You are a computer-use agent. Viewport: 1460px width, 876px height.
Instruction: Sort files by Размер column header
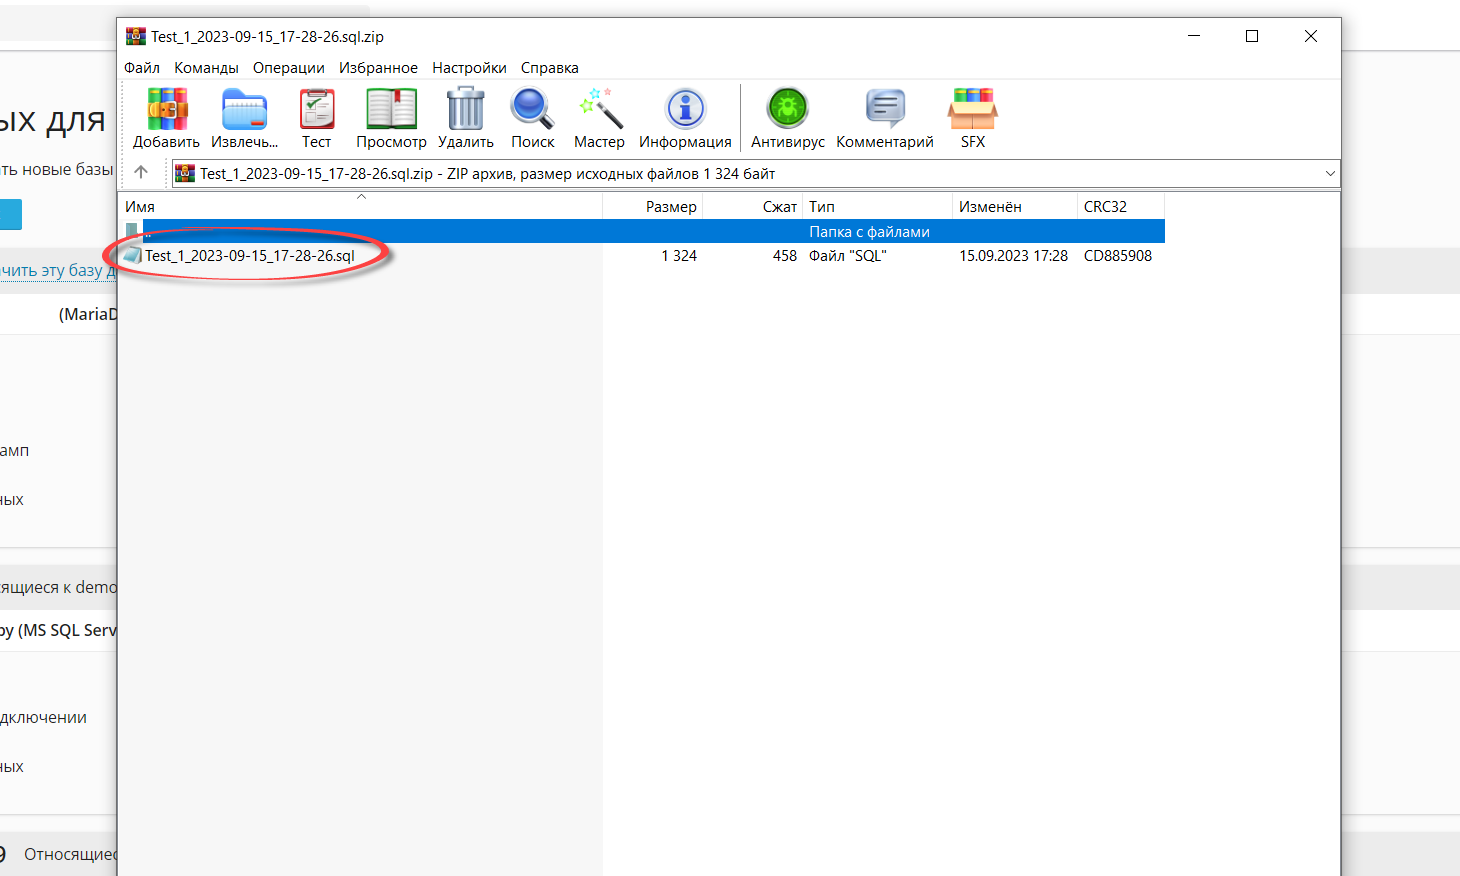(x=670, y=207)
